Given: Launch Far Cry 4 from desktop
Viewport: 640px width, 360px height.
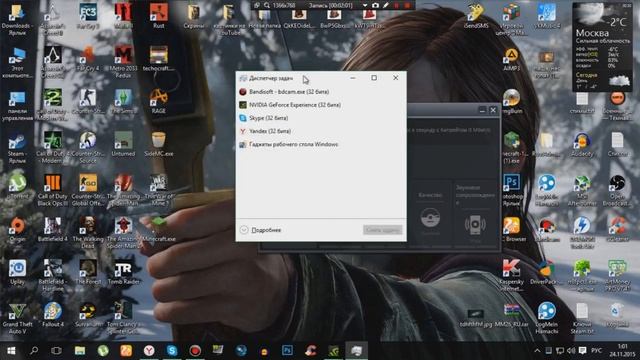Looking at the screenshot, I should tap(88, 59).
